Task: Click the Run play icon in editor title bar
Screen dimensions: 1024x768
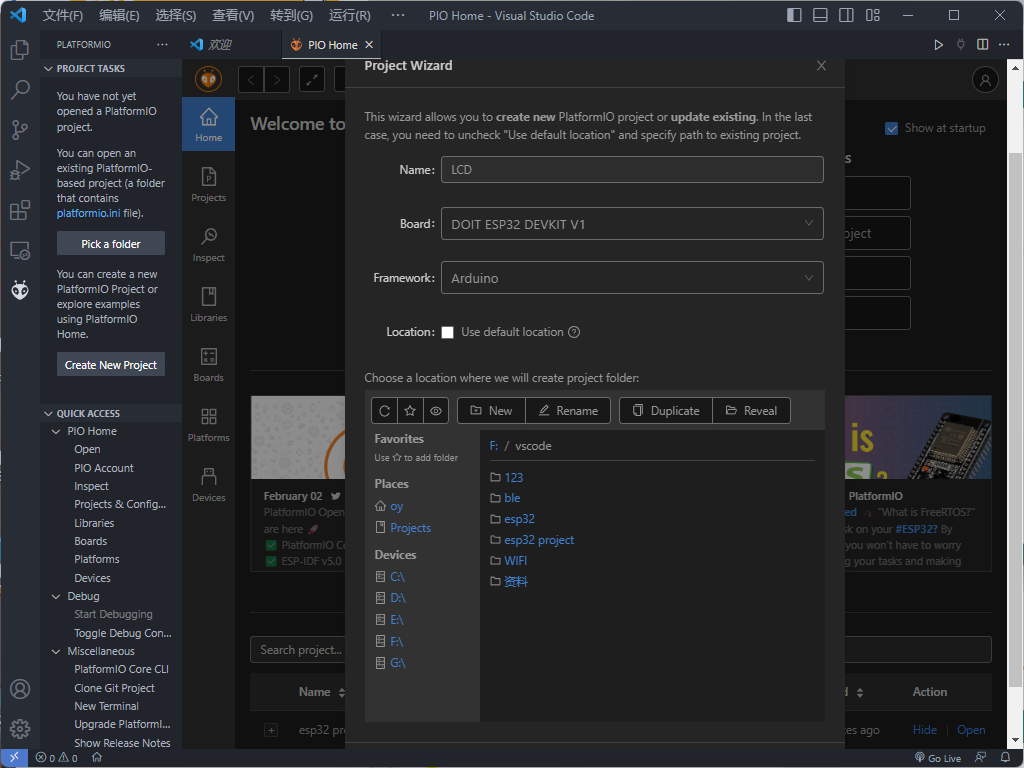Action: 938,44
